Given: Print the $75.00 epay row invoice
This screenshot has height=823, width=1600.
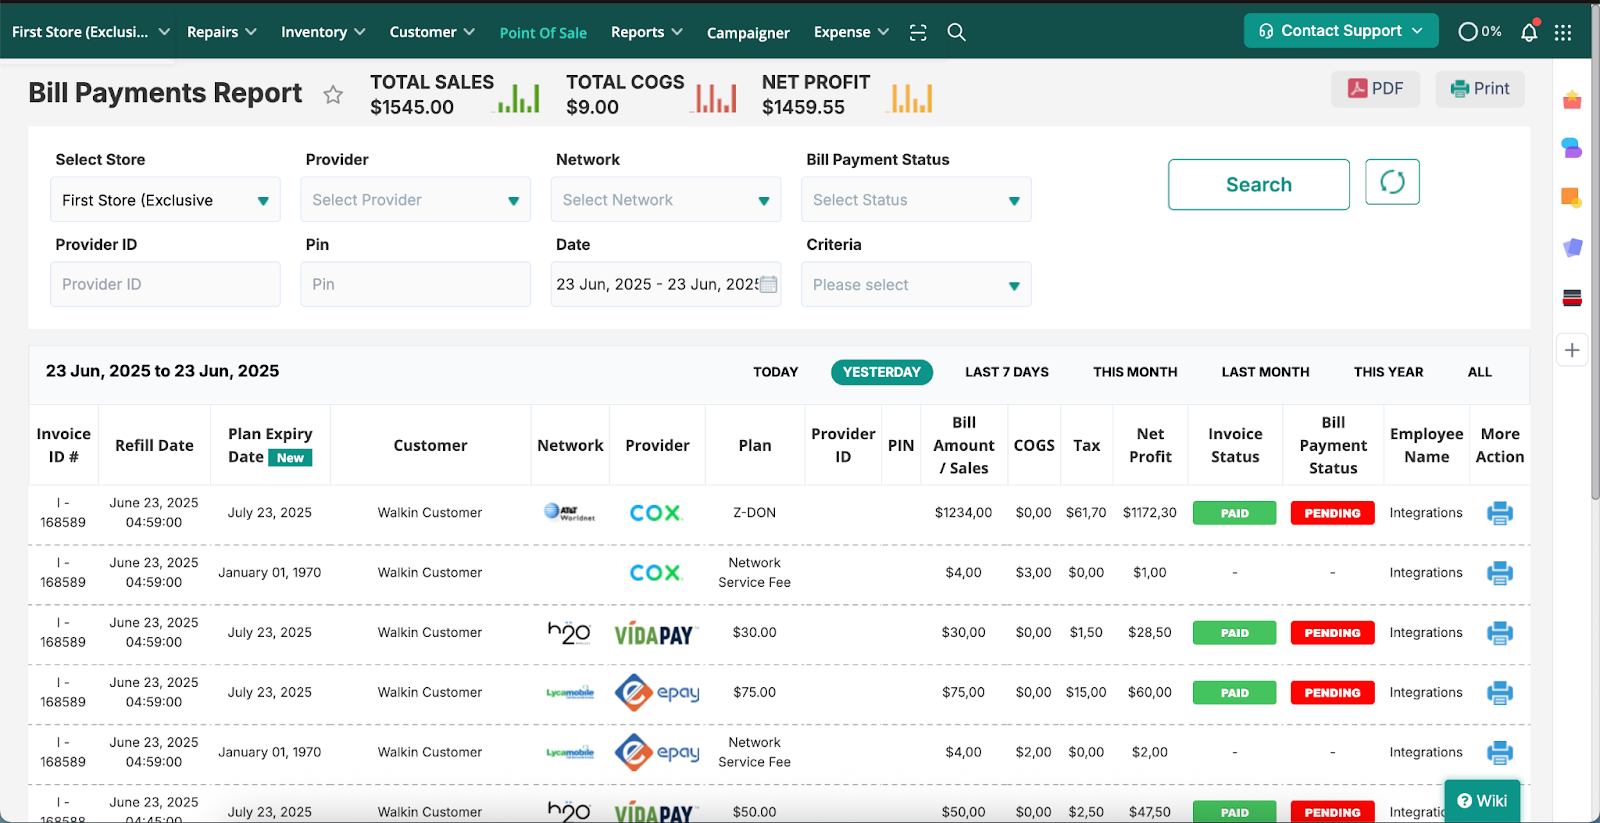Looking at the screenshot, I should (x=1500, y=693).
